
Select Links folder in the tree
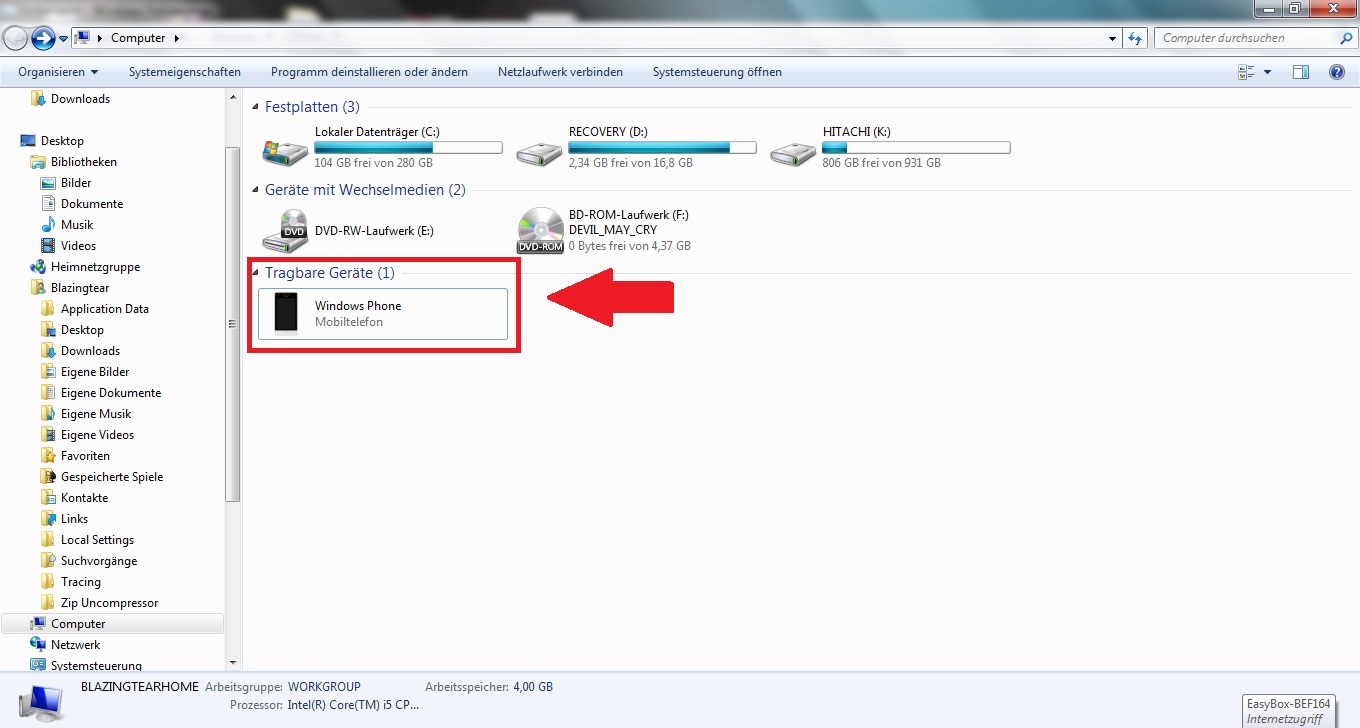click(x=74, y=519)
